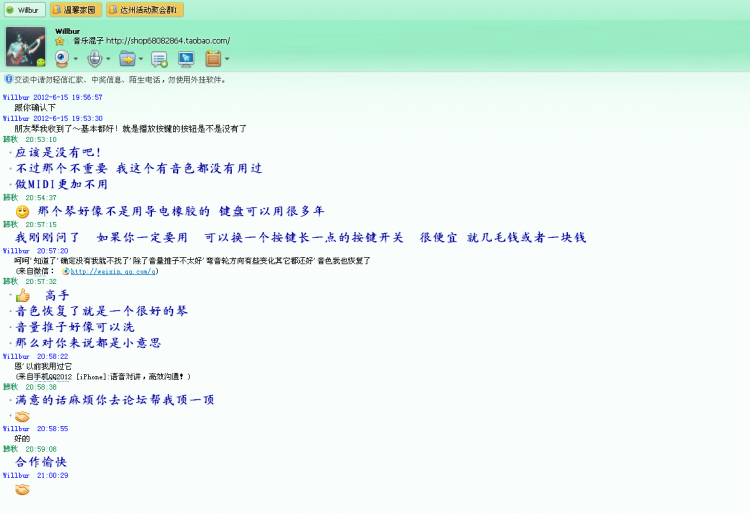The image size is (750, 513).
Task: Click the reply 好的 at 20:58:55
Action: click(22, 438)
